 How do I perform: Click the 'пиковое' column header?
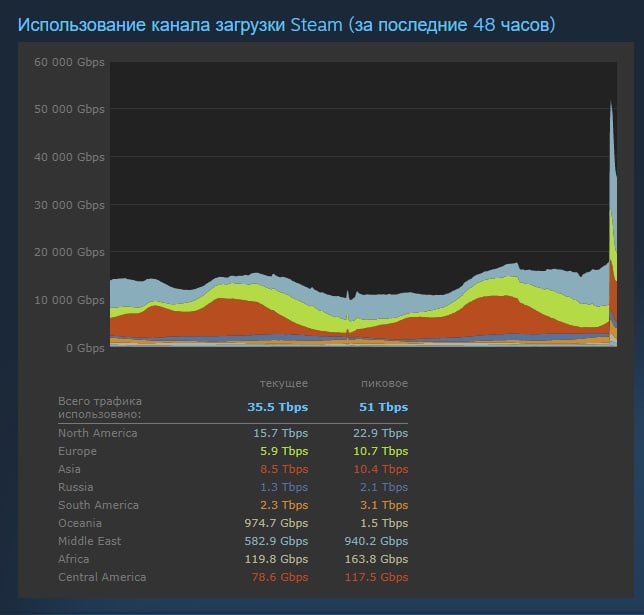pos(384,383)
